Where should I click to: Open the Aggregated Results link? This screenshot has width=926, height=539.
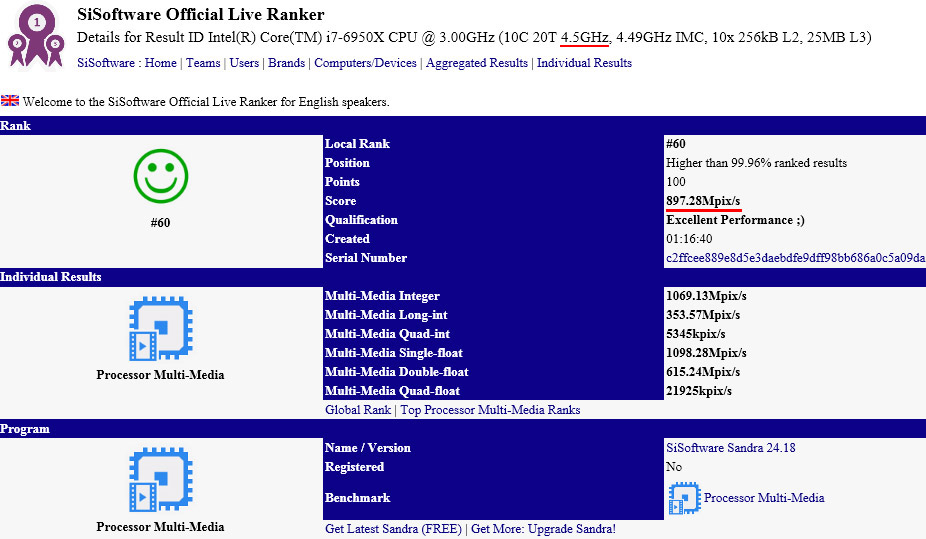pos(477,63)
